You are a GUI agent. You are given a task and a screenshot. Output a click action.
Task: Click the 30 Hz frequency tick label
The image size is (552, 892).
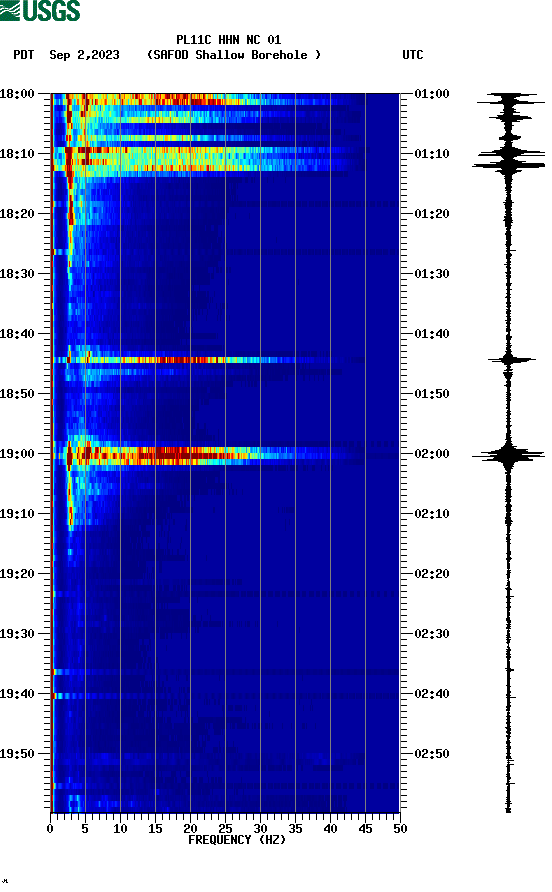click(x=260, y=829)
